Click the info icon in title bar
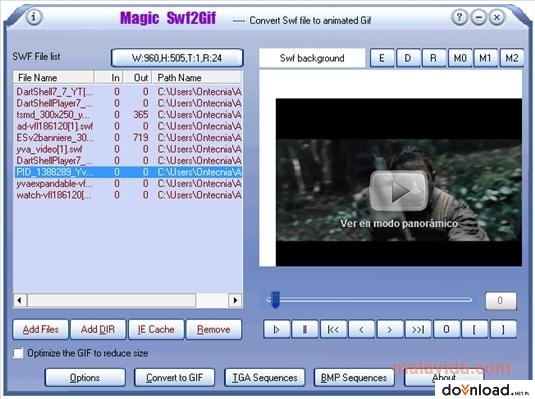Viewport: 535px width, 399px height. [33, 17]
